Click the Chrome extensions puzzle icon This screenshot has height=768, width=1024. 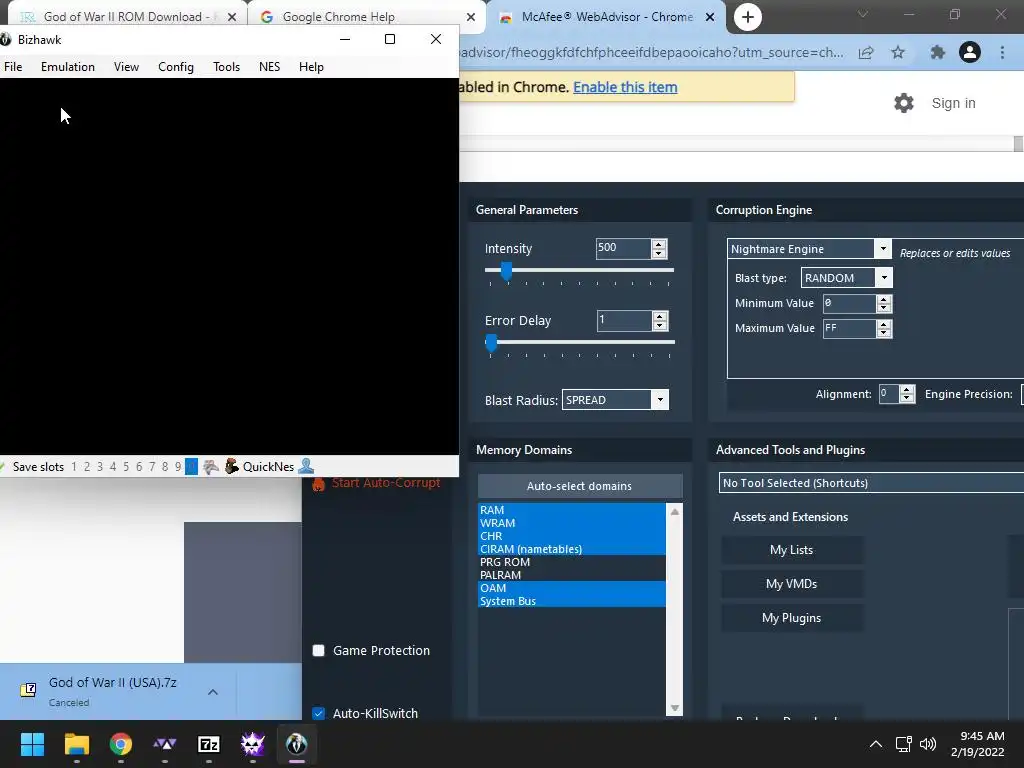pos(937,52)
